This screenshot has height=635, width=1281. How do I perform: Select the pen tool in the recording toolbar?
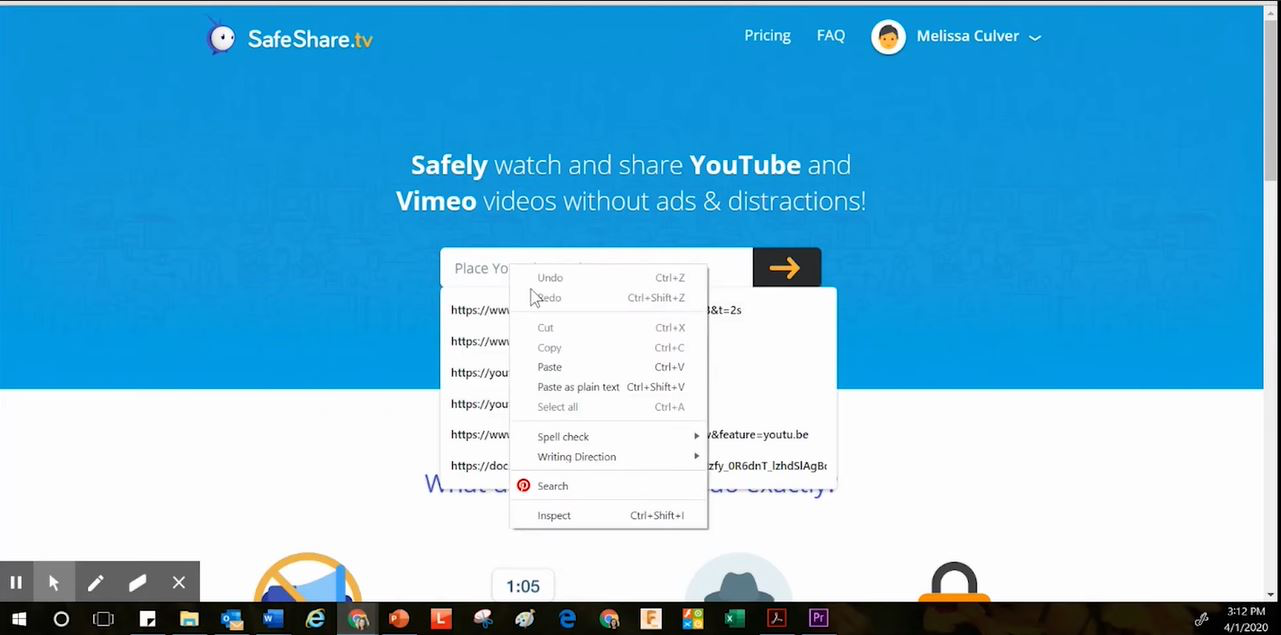[x=96, y=582]
